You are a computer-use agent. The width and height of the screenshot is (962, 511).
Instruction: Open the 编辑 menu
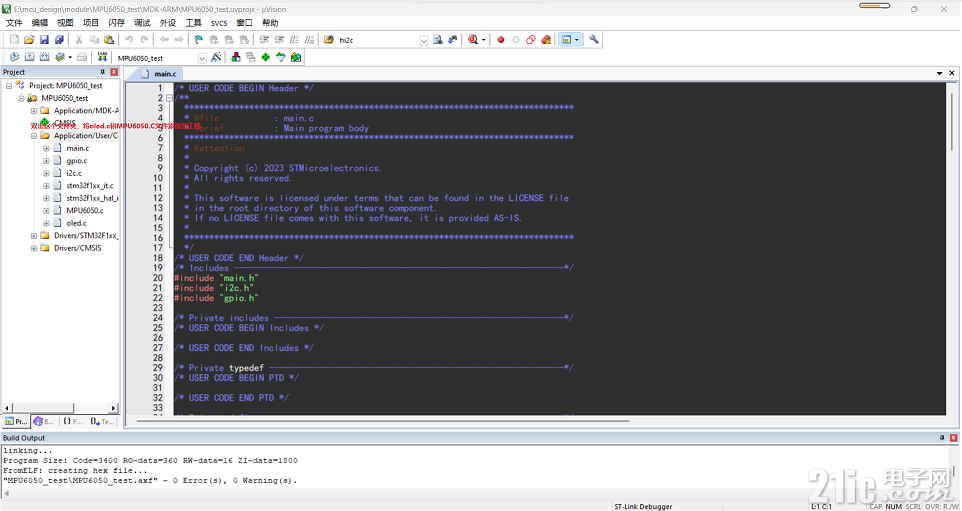point(40,23)
